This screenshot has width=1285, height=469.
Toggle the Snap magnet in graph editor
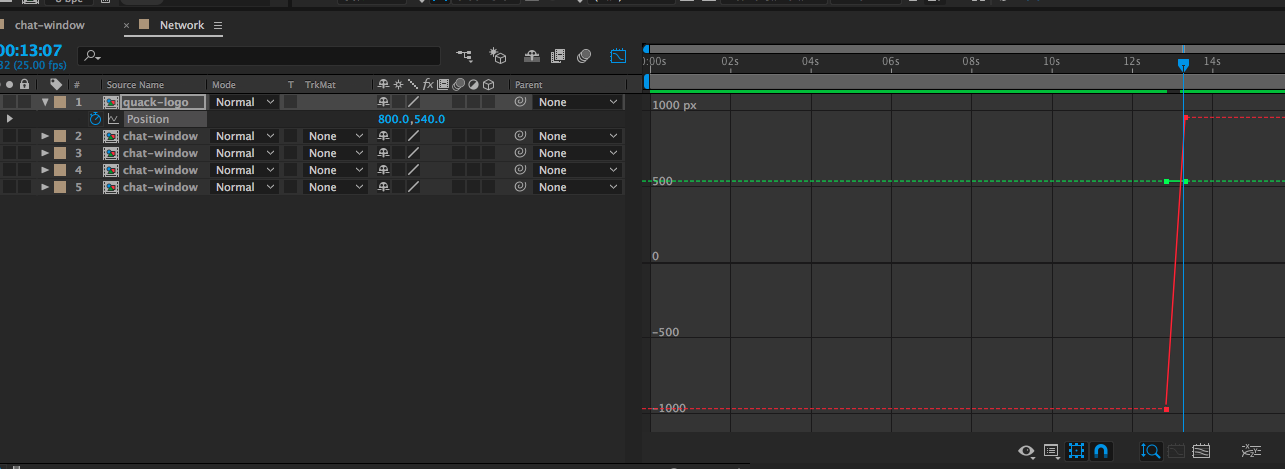pyautogui.click(x=1101, y=451)
